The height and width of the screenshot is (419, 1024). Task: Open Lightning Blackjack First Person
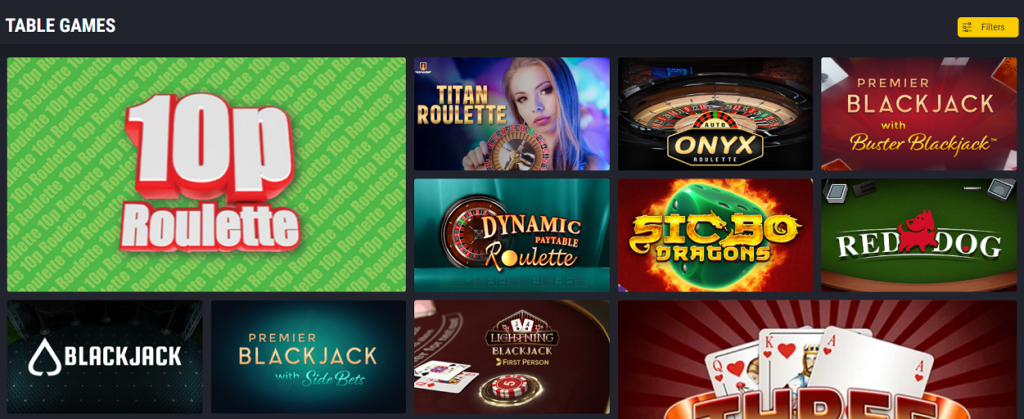click(x=512, y=356)
